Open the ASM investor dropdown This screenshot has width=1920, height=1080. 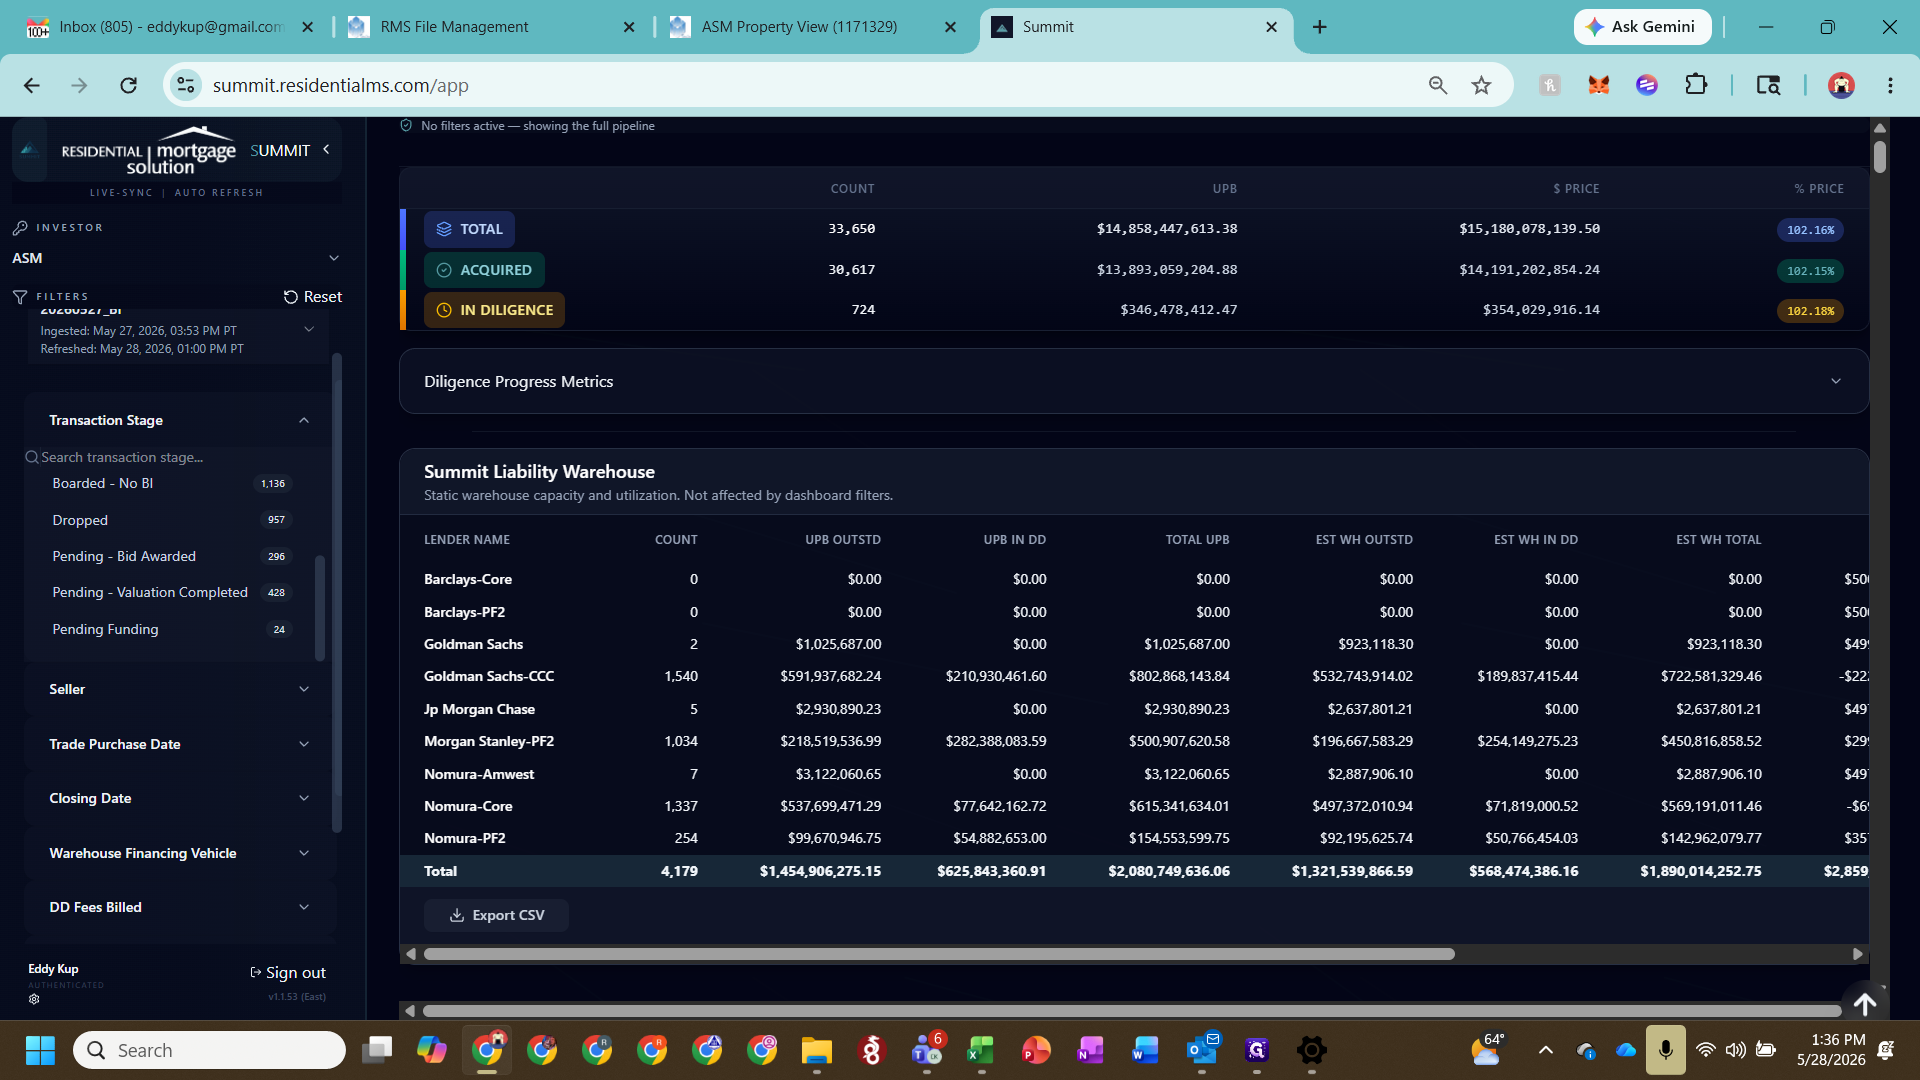[176, 258]
